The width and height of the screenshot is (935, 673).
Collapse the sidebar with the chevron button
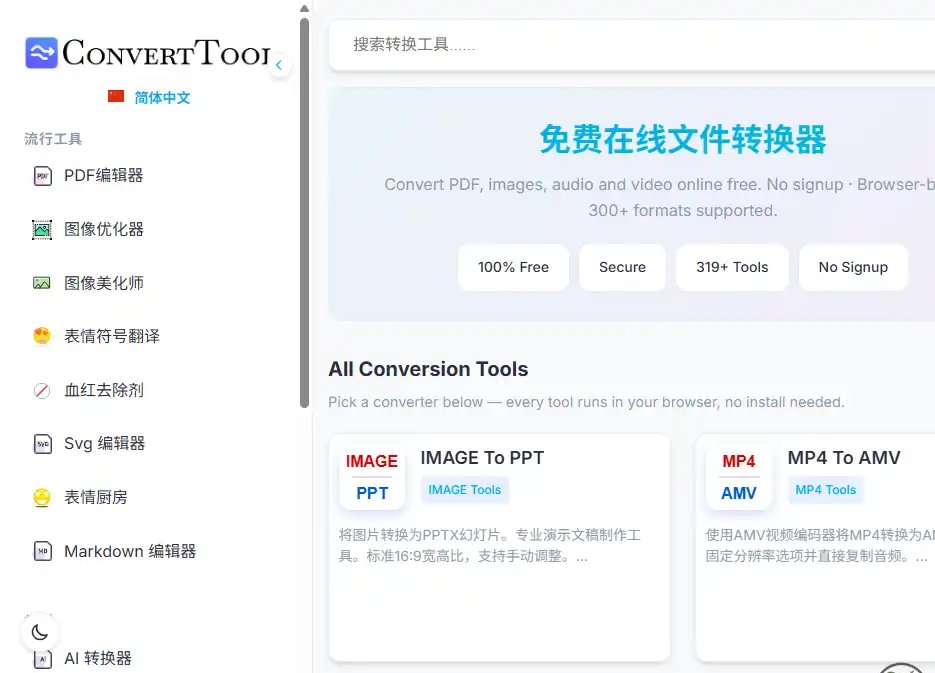pyautogui.click(x=279, y=65)
